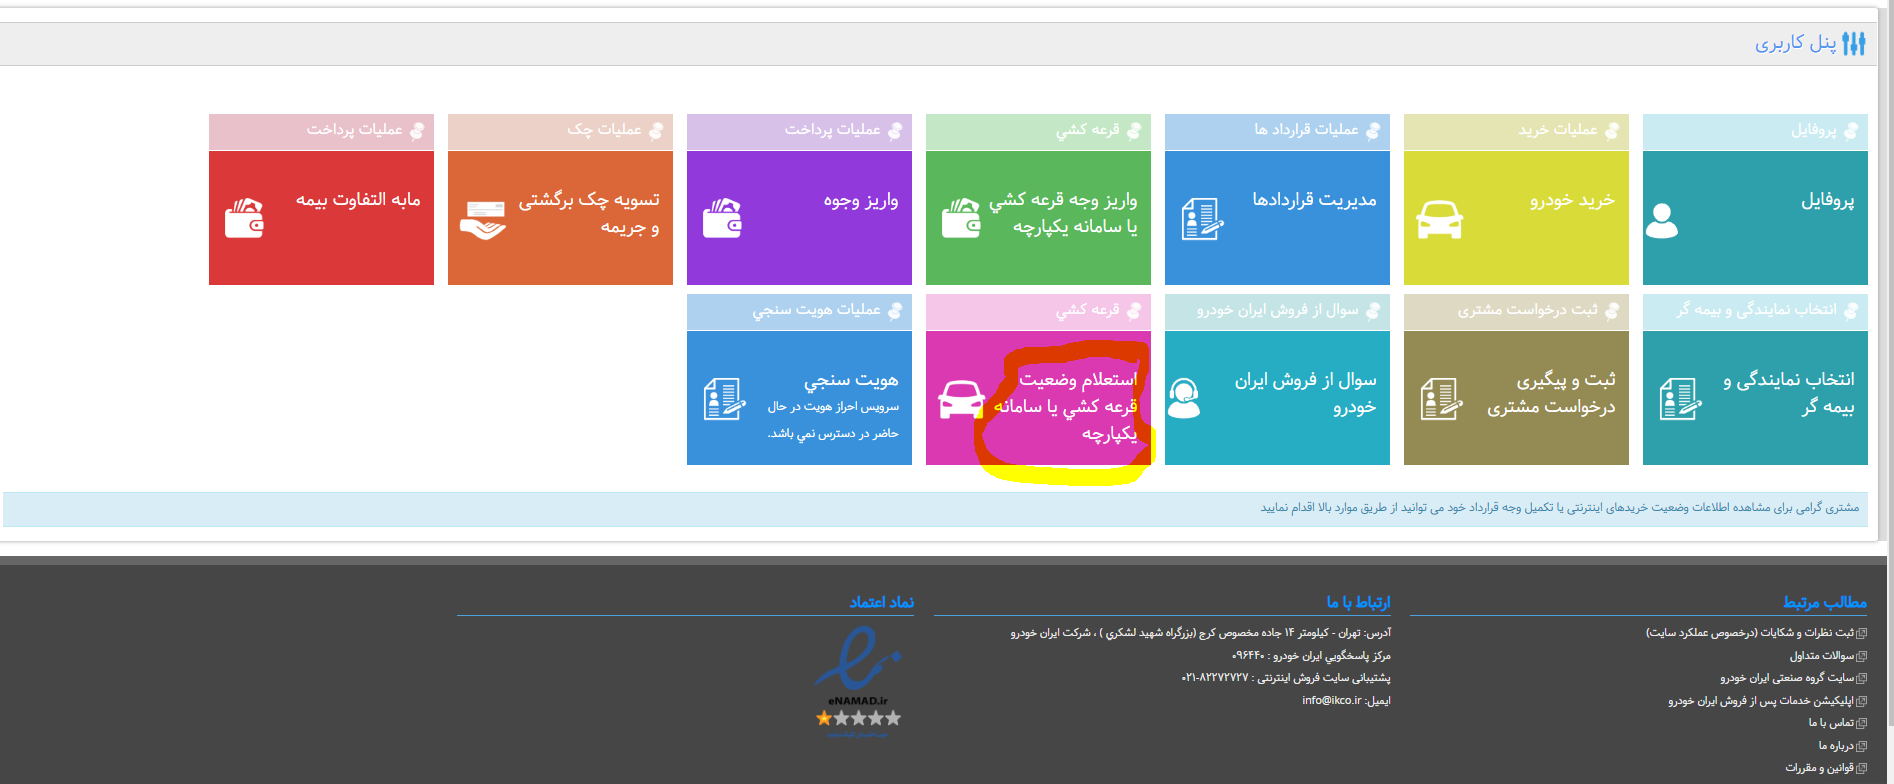
Task: Click the bullet icon beside سوالات متداول
Action: point(1861,656)
